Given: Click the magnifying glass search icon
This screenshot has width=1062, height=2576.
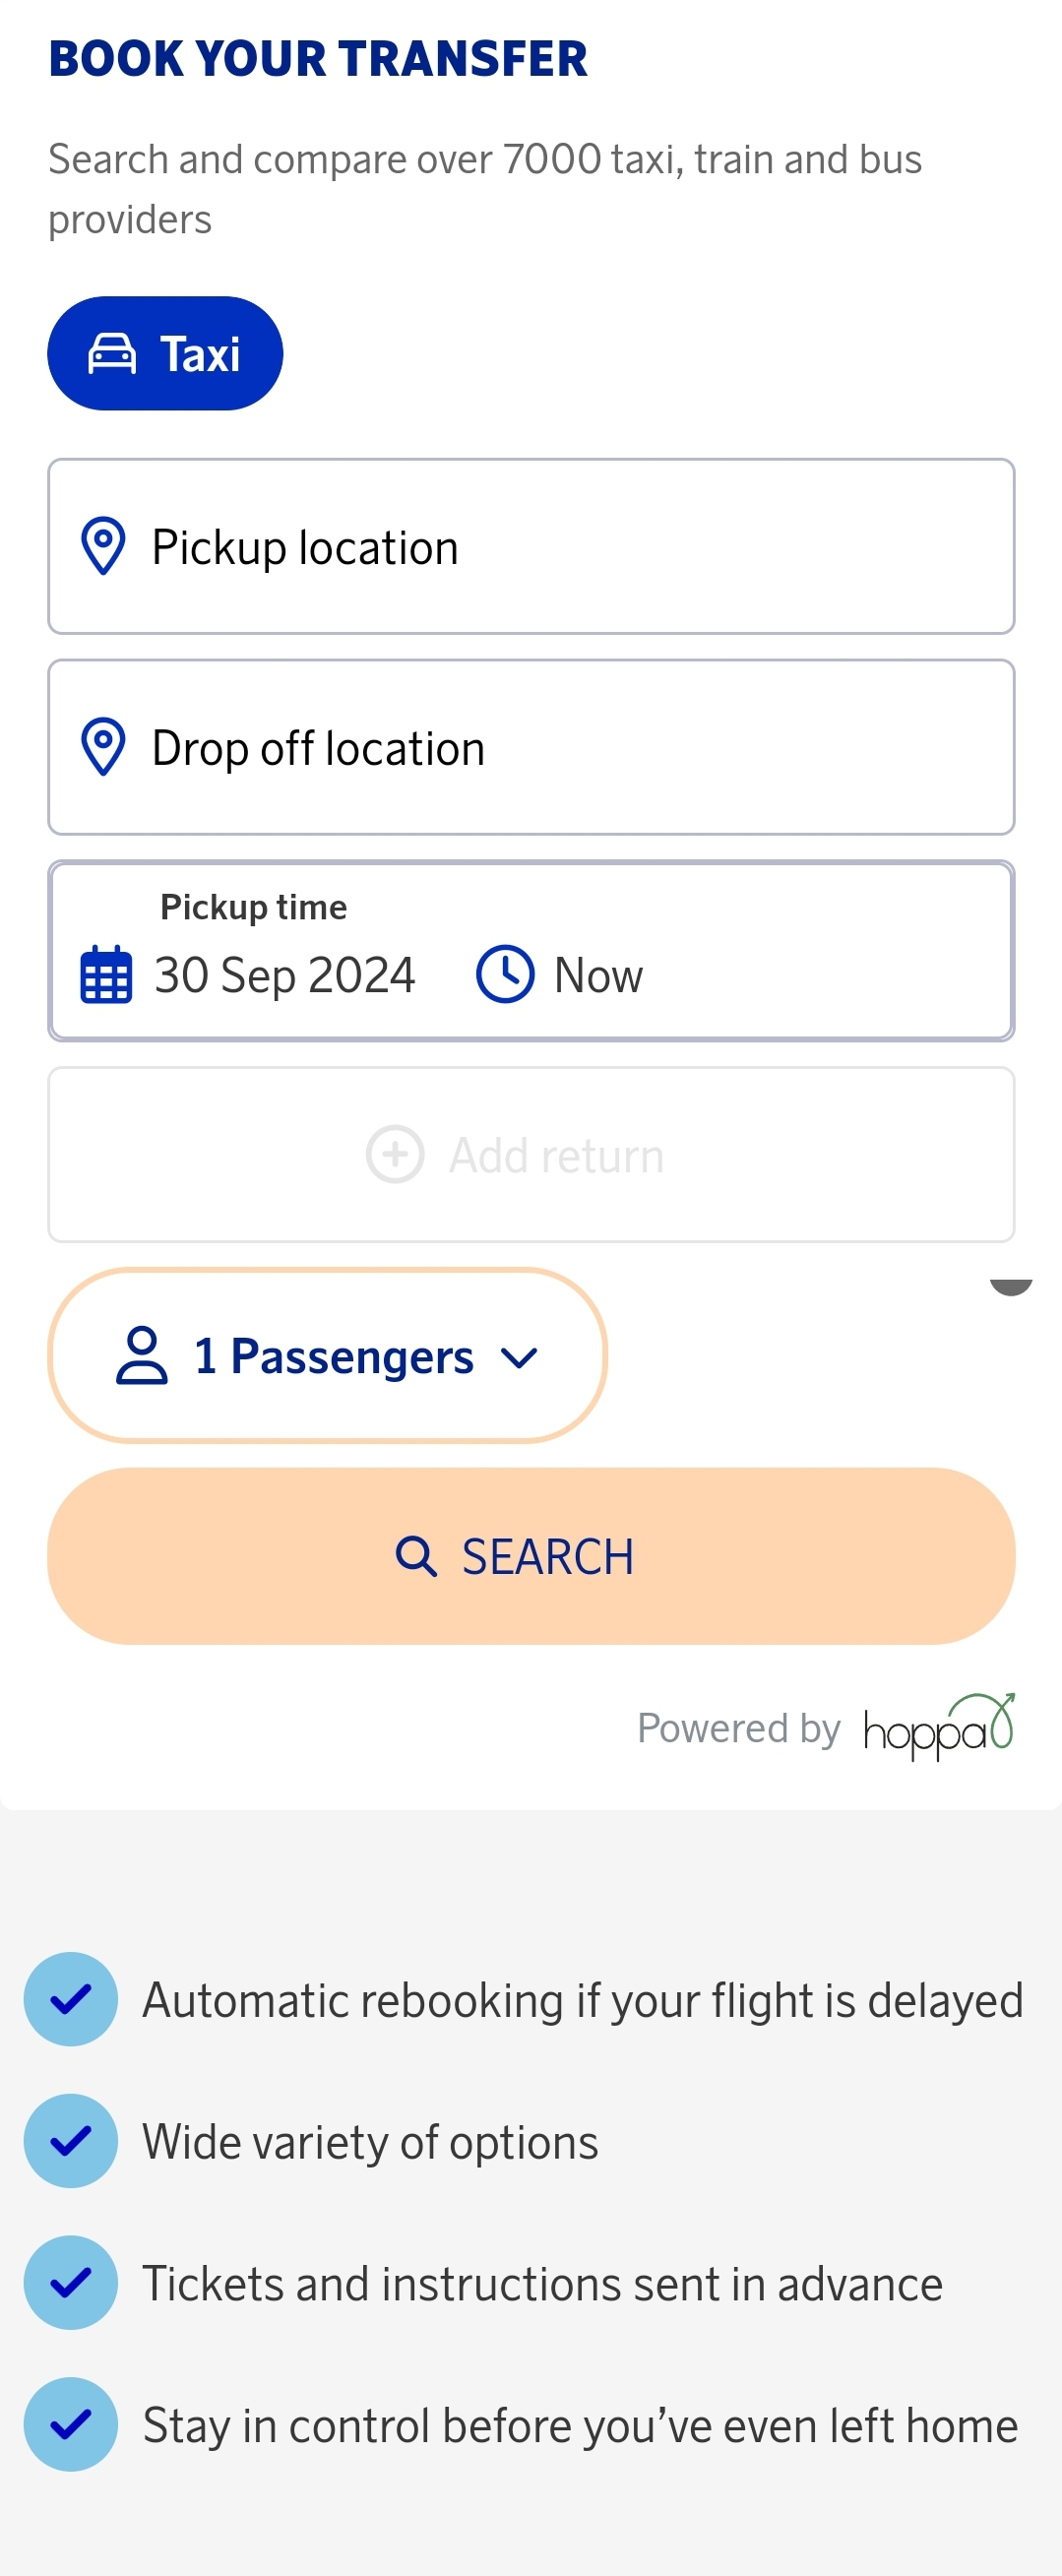Looking at the screenshot, I should 416,1557.
